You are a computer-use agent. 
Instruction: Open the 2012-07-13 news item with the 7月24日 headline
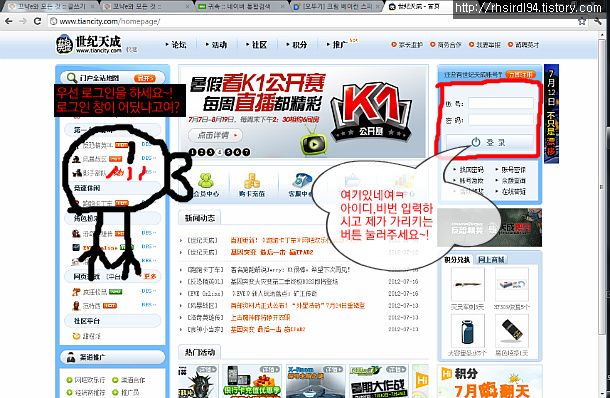click(298, 306)
